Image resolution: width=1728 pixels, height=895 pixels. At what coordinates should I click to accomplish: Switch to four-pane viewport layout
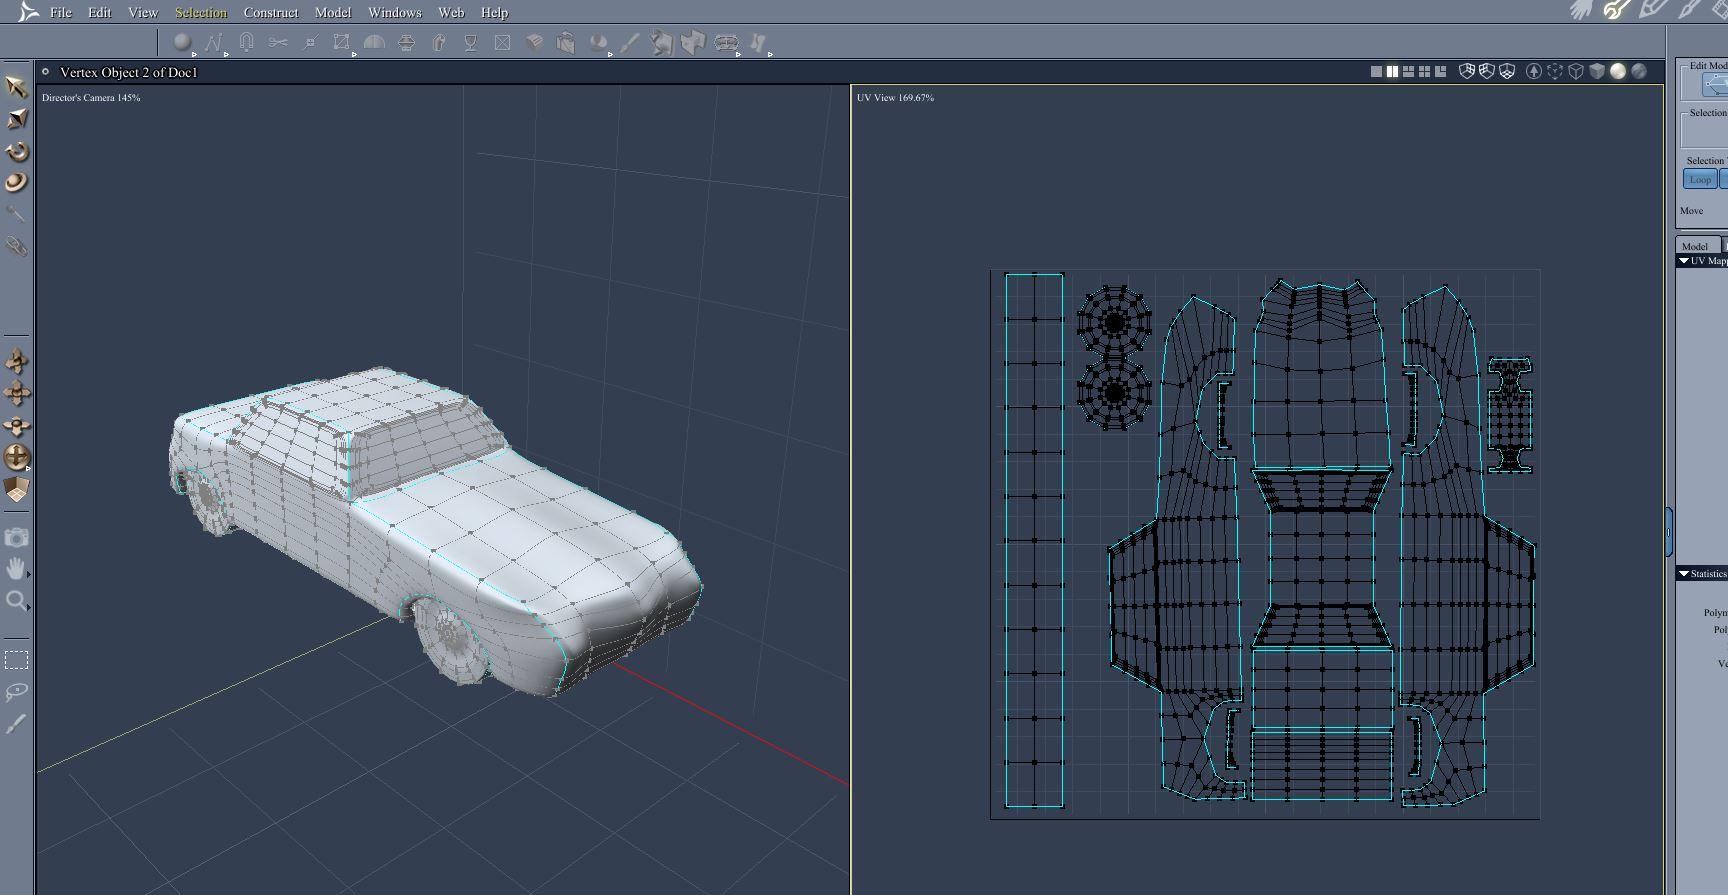tap(1424, 72)
